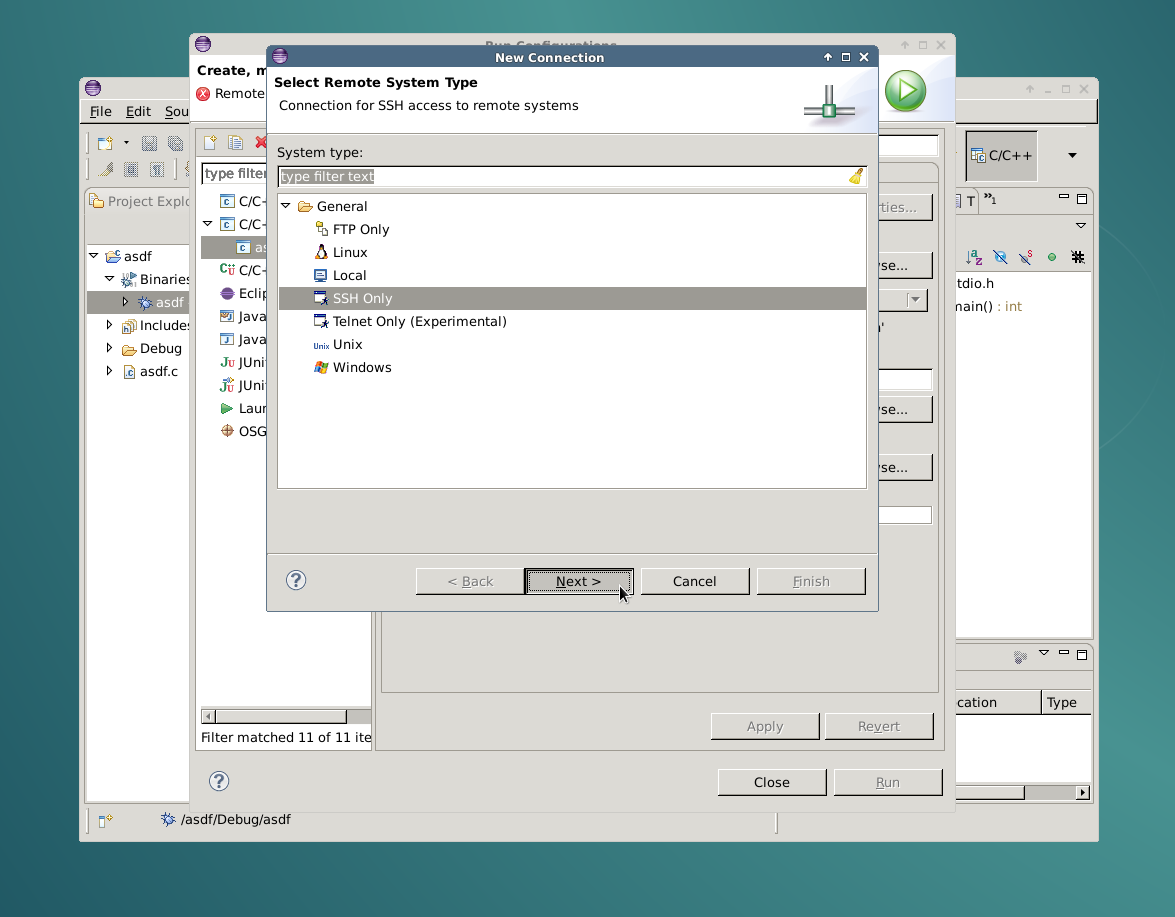Click the clear filter broom icon
Viewport: 1175px width, 917px height.
click(856, 176)
